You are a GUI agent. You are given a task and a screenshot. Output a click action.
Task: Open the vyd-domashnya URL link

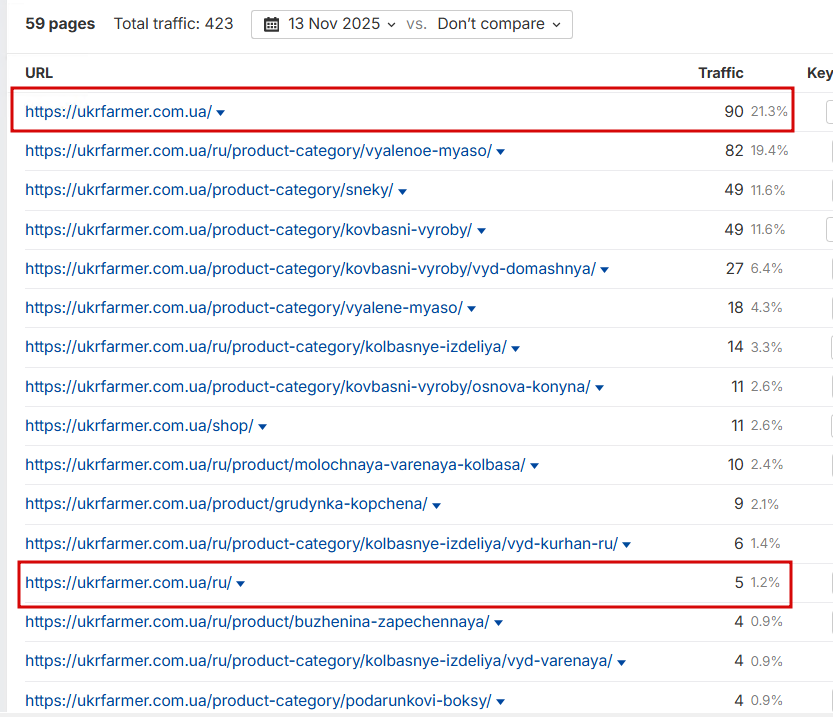pyautogui.click(x=311, y=269)
